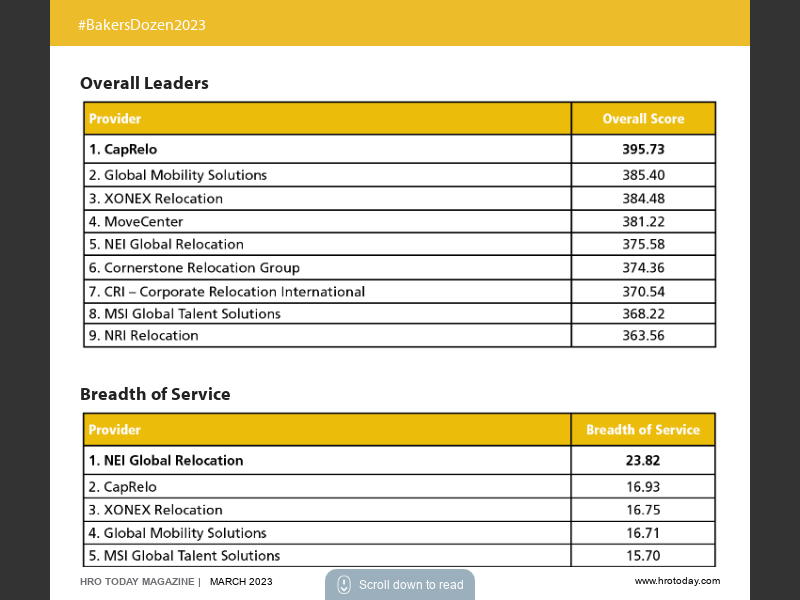This screenshot has height=600, width=800.
Task: Click the bold "Breadth of Service" section heading
Action: (x=155, y=394)
